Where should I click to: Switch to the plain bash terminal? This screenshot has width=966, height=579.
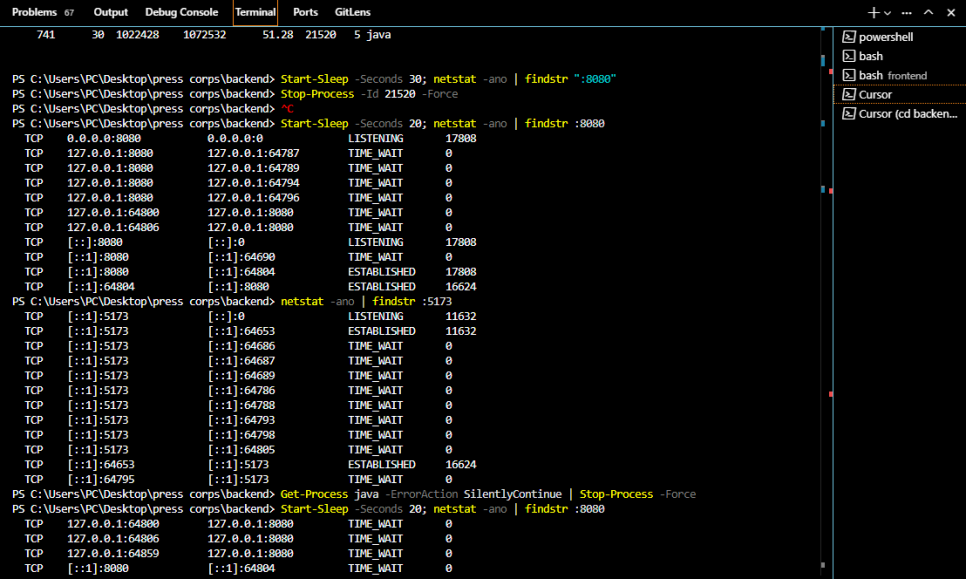point(899,56)
